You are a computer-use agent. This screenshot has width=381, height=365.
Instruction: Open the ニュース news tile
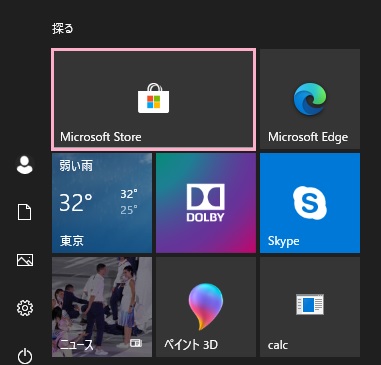coord(102,307)
